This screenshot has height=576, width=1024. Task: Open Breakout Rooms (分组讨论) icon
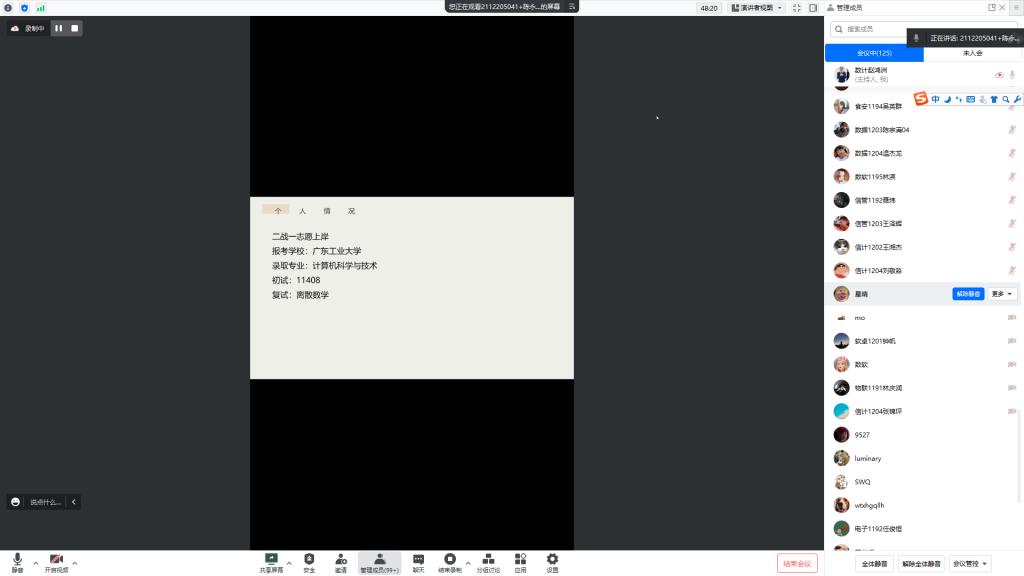pyautogui.click(x=488, y=561)
